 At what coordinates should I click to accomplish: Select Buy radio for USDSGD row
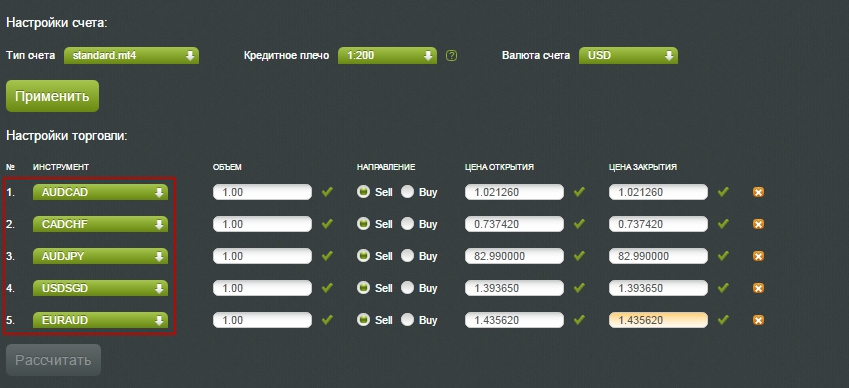[x=407, y=288]
